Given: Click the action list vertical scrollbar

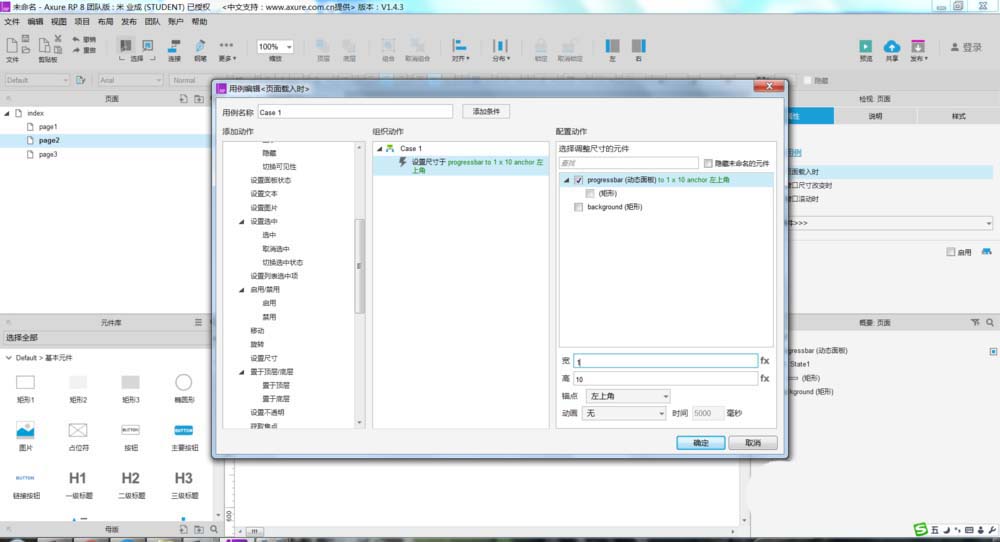Looking at the screenshot, I should [x=359, y=266].
